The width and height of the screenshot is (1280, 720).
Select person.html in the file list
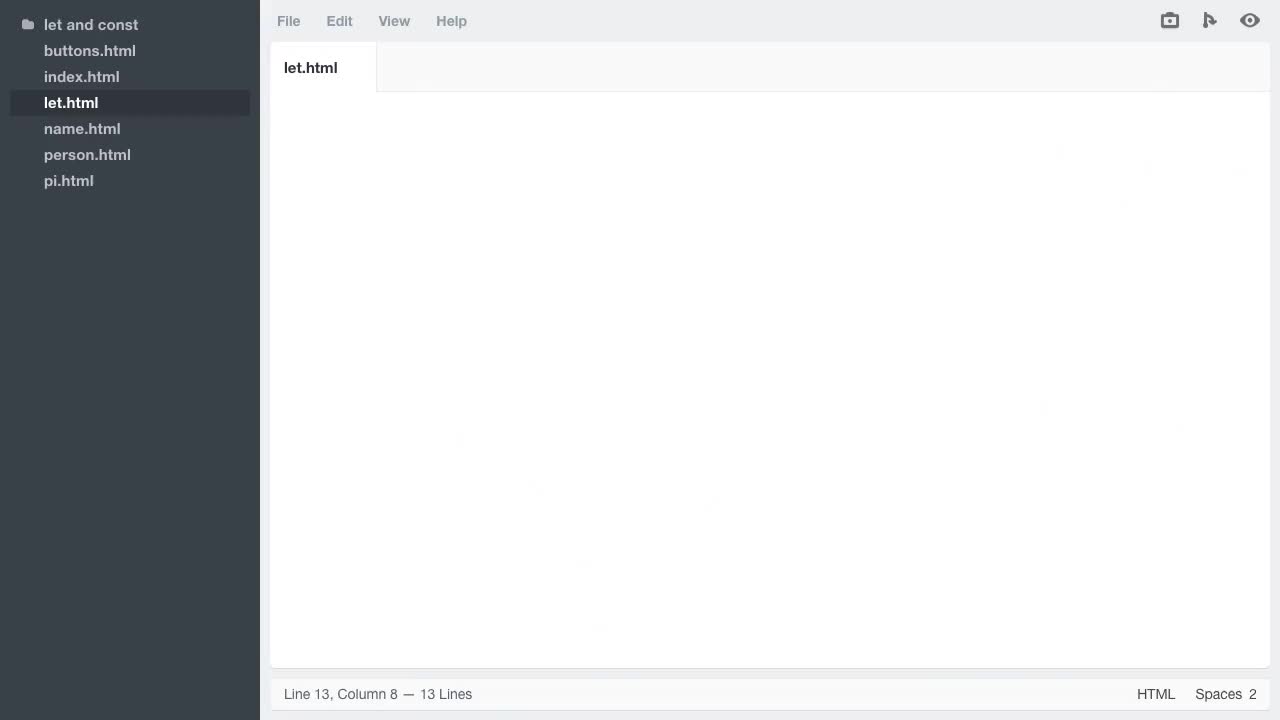pos(87,154)
